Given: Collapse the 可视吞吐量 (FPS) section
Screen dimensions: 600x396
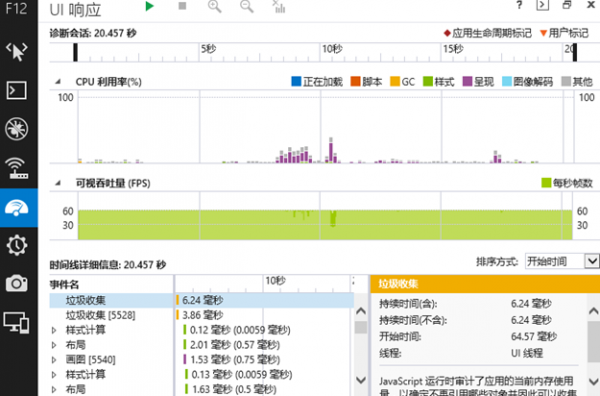Looking at the screenshot, I should [x=58, y=183].
